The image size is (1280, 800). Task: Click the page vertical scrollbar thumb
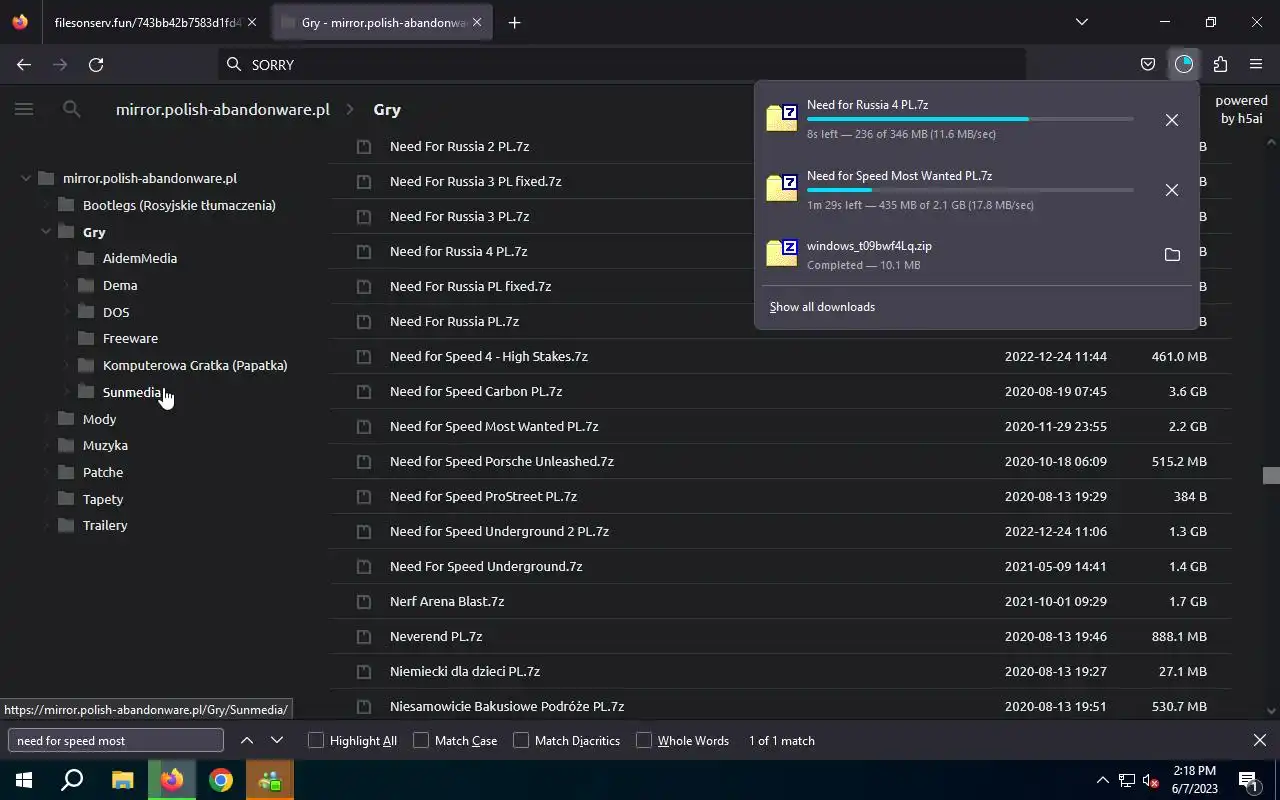coord(1271,476)
